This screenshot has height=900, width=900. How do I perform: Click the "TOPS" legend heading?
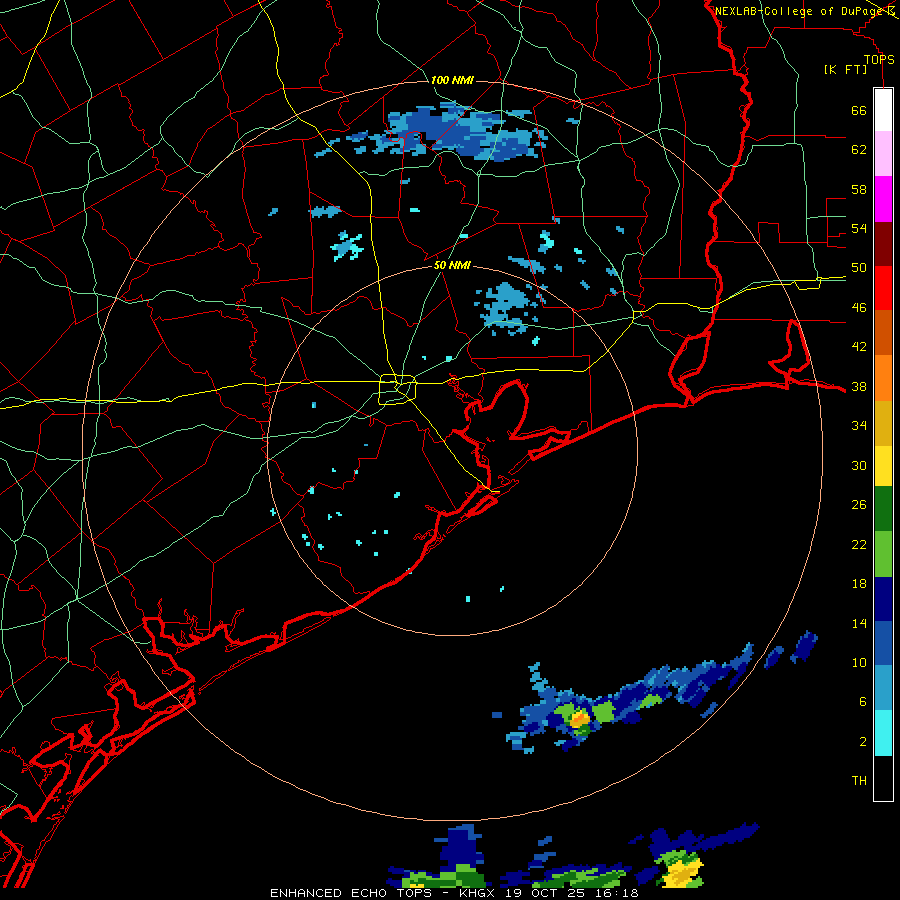[x=879, y=60]
